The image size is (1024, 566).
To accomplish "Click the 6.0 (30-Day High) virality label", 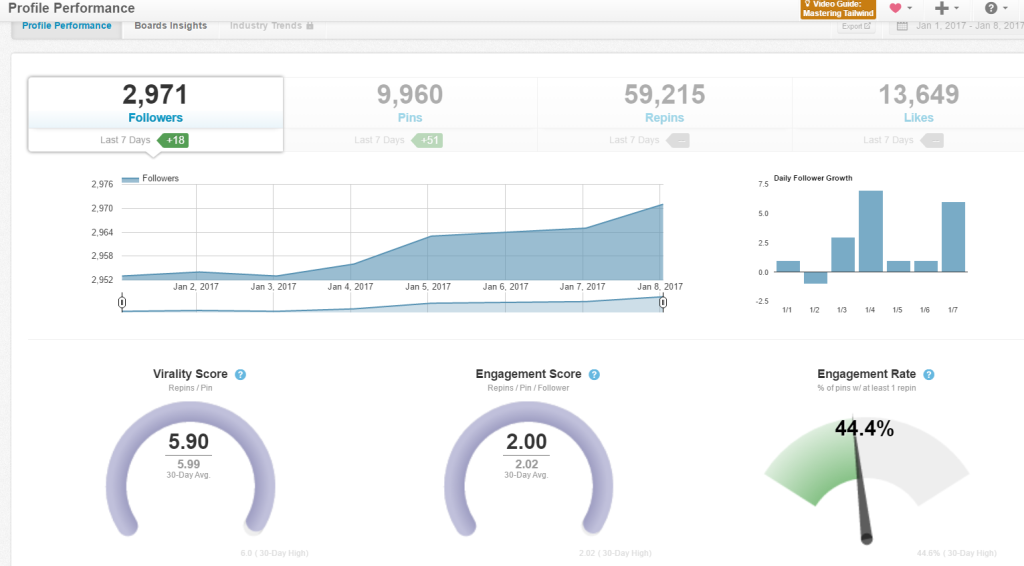I will pos(274,554).
